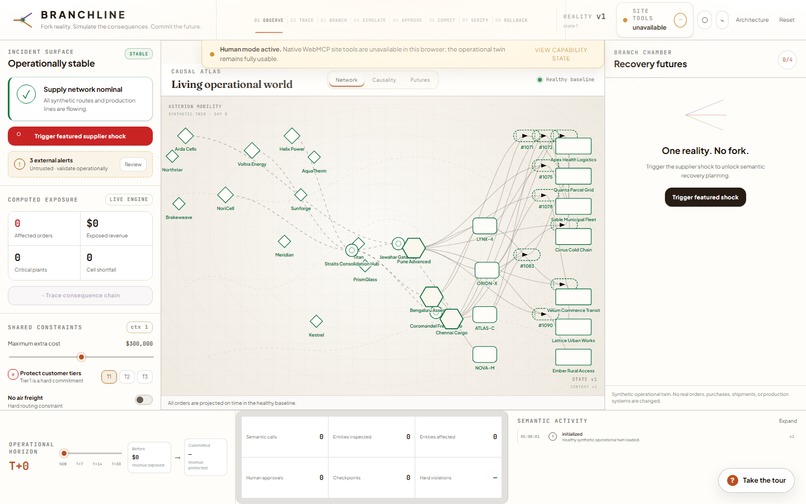Image resolution: width=806 pixels, height=504 pixels.
Task: Open the ctx 1 constraints badge
Action: point(139,327)
